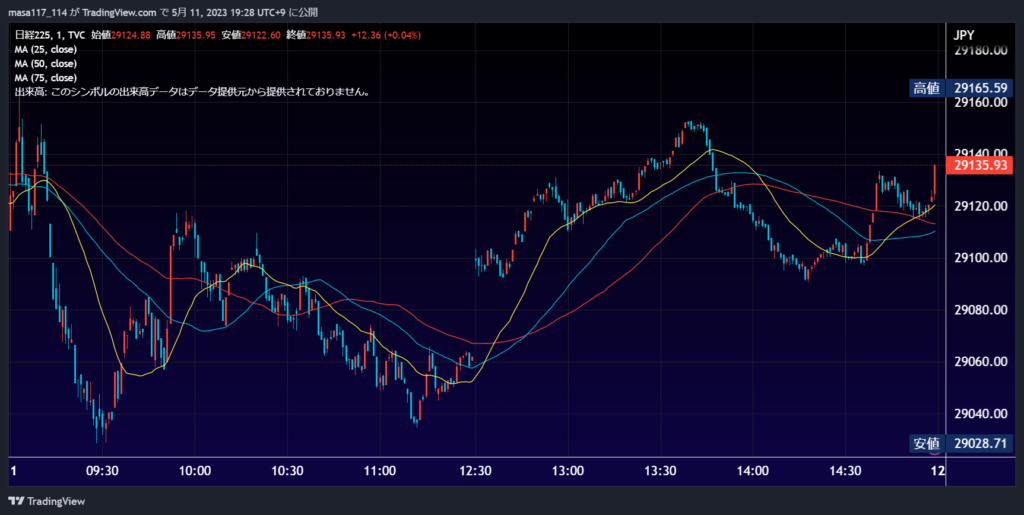
Task: Click the 29040.00 price axis value
Action: coord(979,414)
